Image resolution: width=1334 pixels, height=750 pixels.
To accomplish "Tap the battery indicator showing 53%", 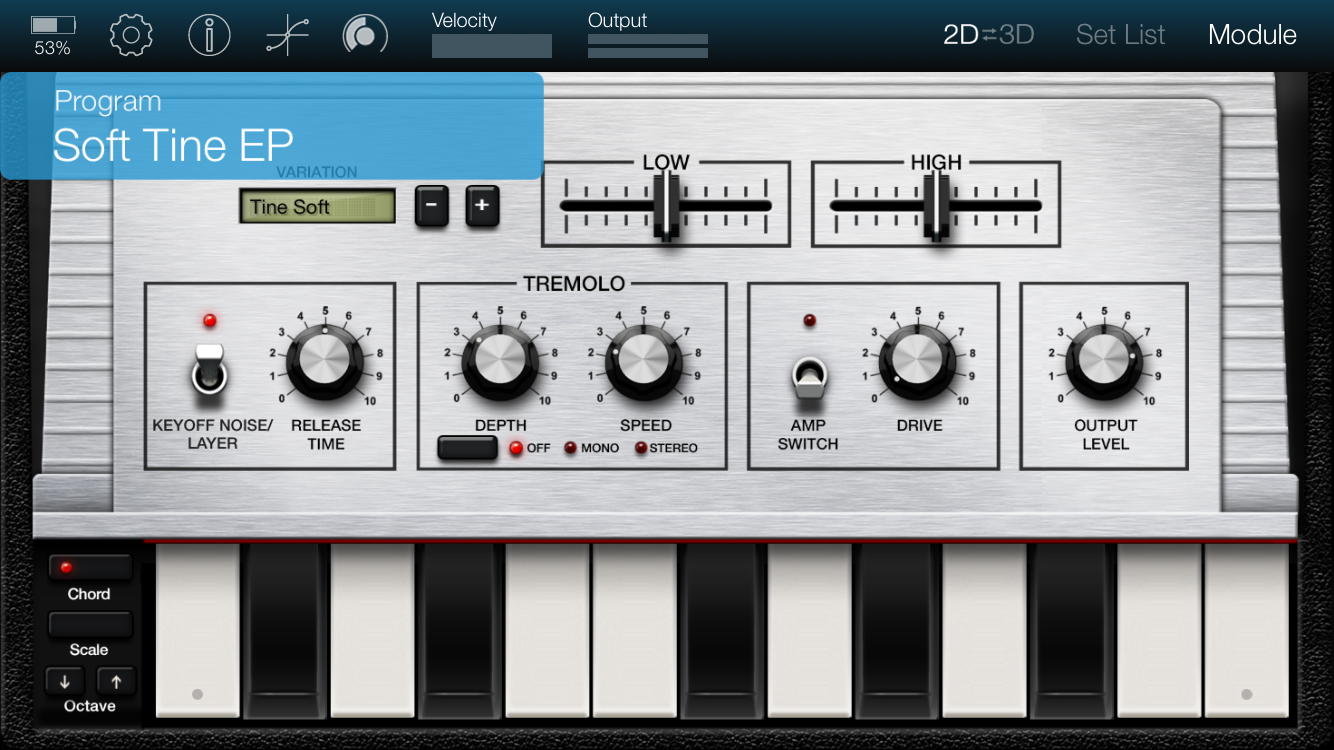I will (52, 35).
